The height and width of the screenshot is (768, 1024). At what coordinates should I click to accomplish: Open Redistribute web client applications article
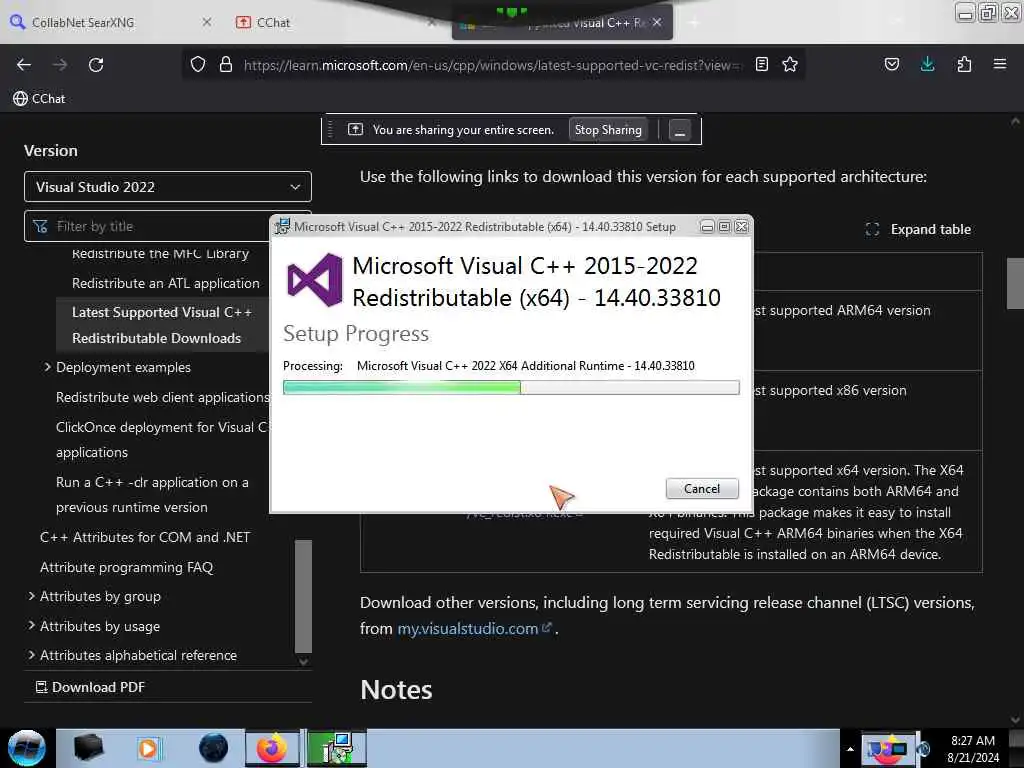point(162,397)
